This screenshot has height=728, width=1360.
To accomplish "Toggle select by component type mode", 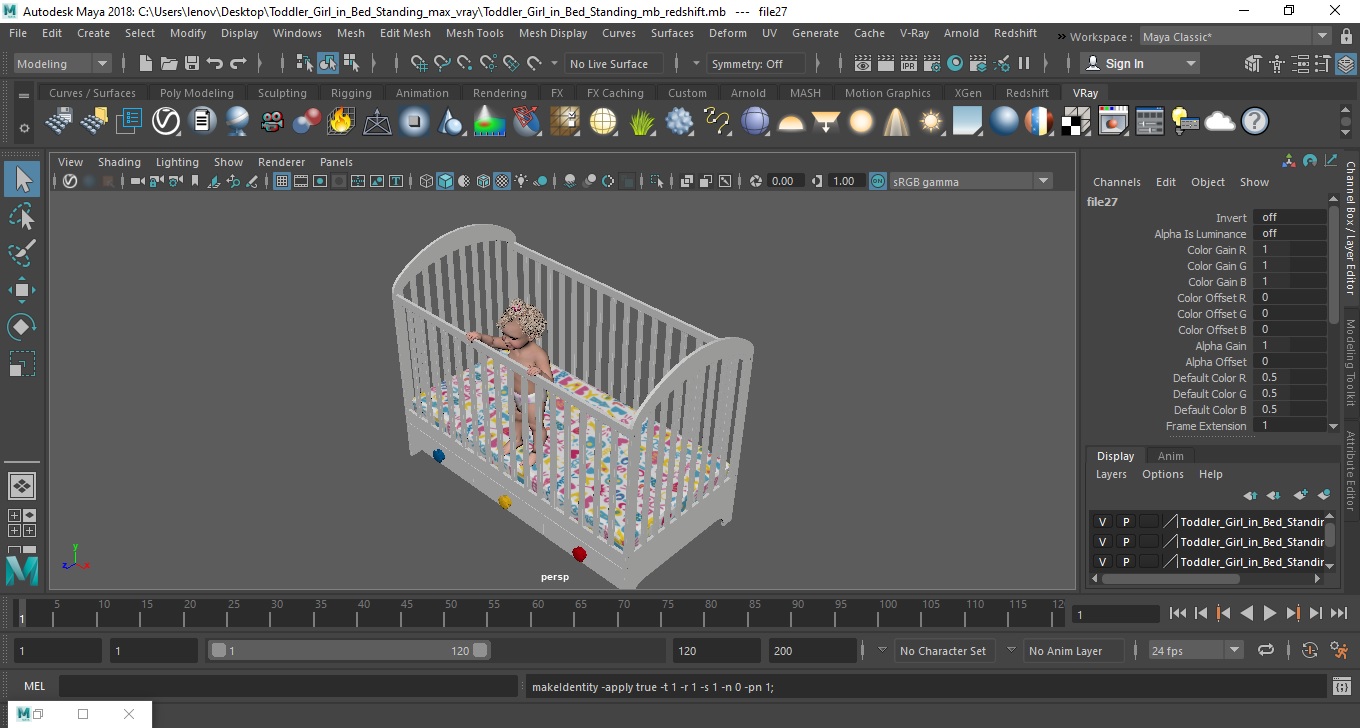I will point(351,63).
